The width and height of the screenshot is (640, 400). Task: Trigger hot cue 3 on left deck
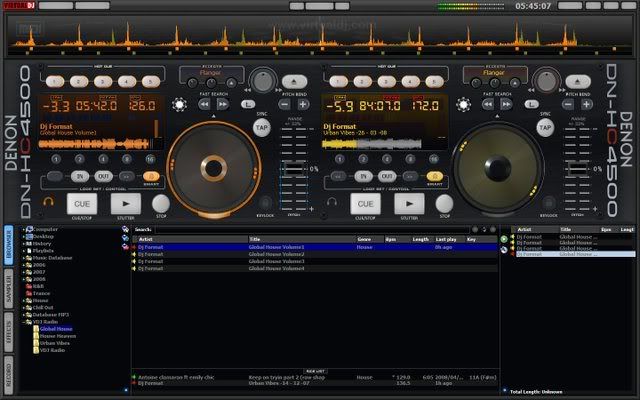103,82
